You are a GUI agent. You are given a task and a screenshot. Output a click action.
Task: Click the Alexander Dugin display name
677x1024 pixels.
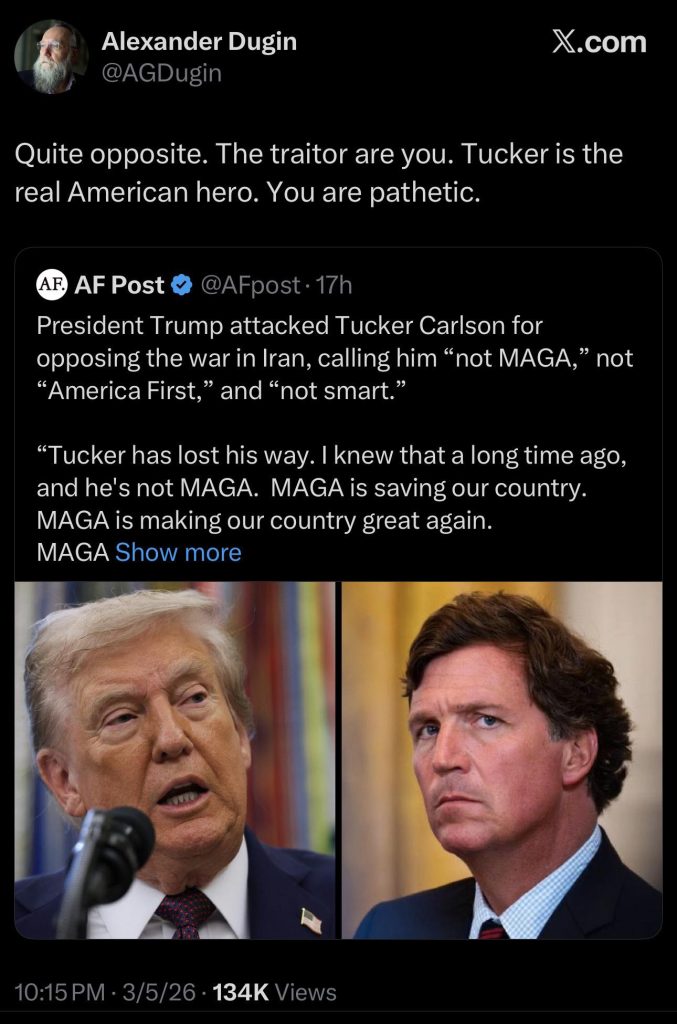(x=199, y=42)
